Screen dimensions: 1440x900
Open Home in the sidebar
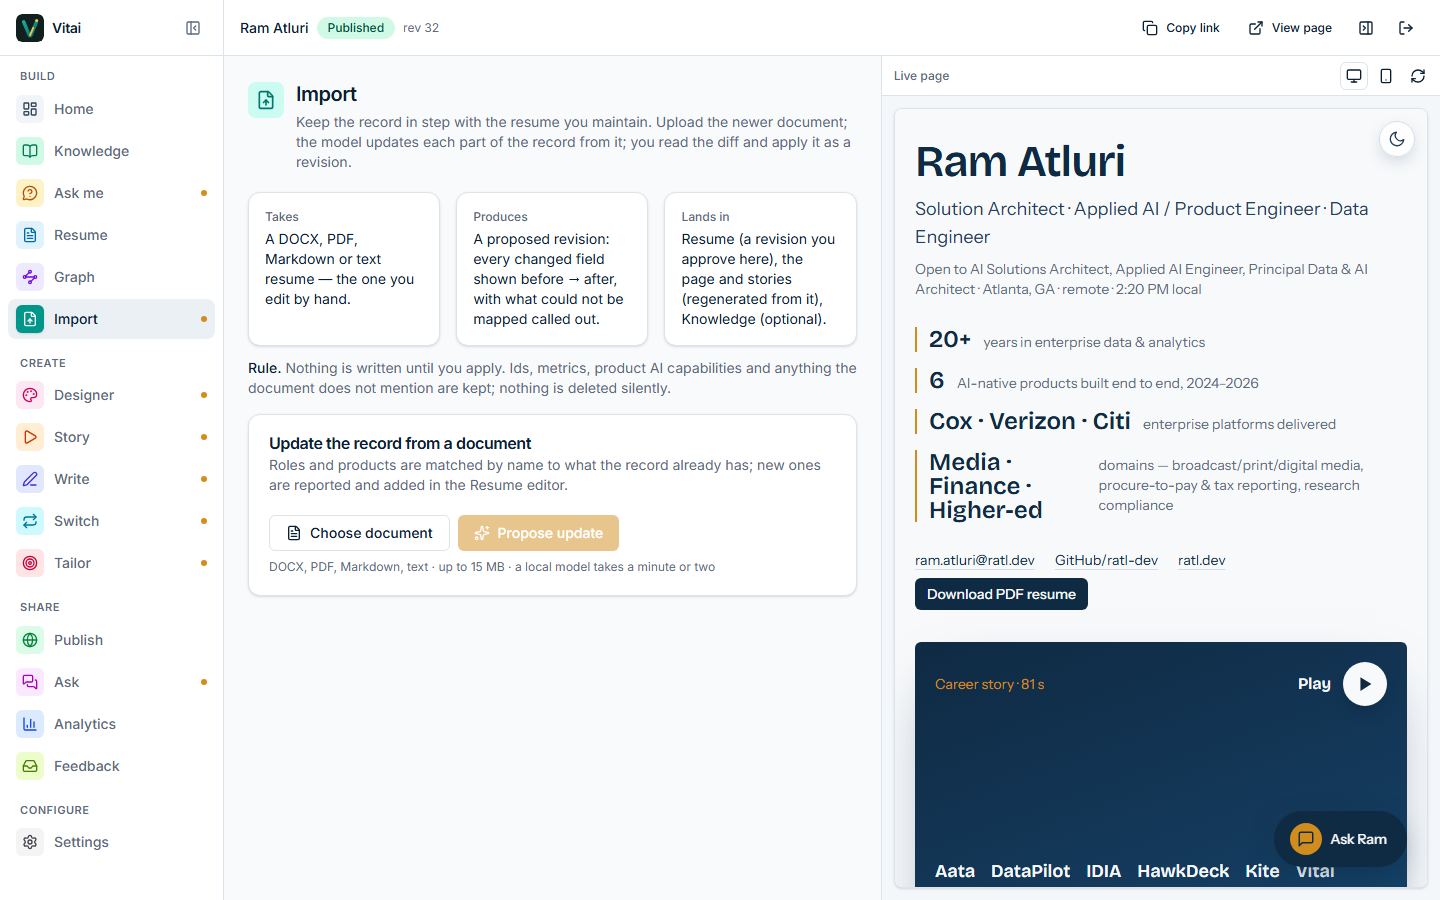[x=111, y=109]
